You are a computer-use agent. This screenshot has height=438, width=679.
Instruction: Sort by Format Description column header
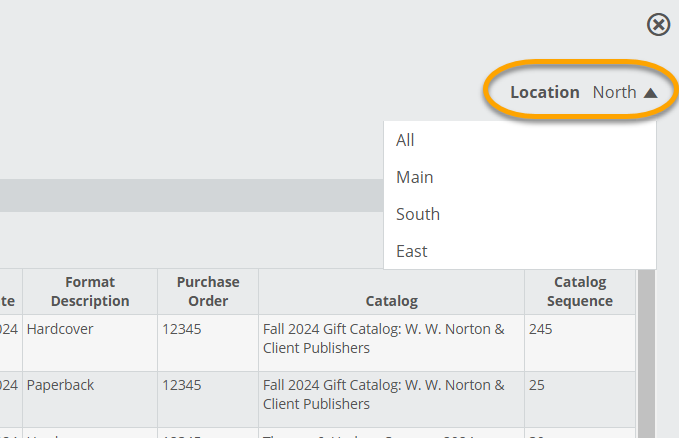[90, 291]
